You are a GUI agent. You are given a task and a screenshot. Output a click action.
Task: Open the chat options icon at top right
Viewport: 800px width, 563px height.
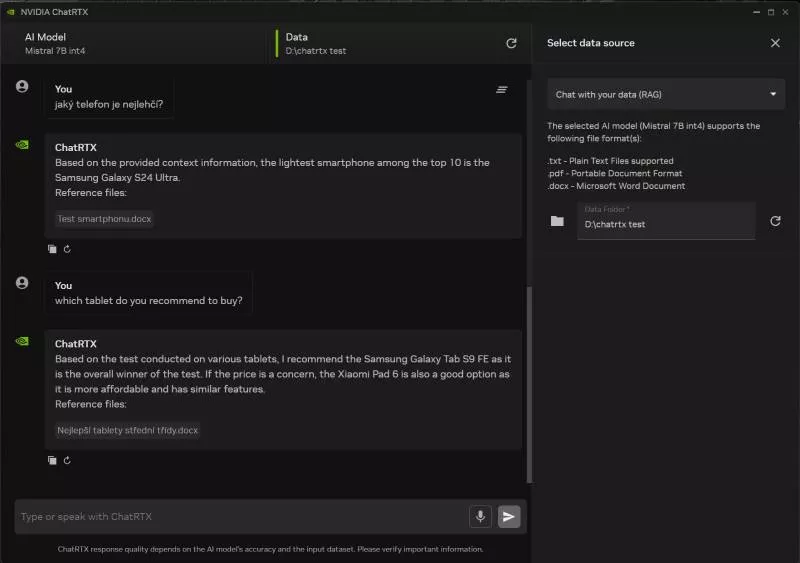[502, 90]
